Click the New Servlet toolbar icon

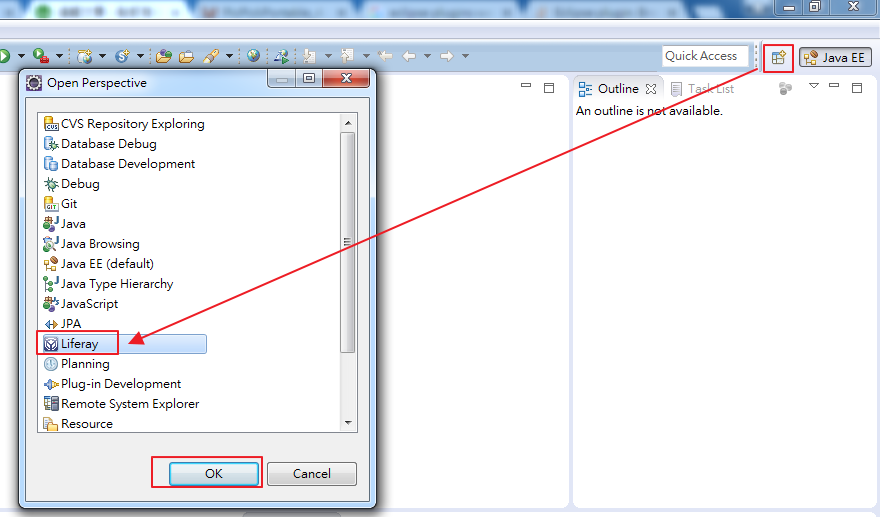tap(122, 56)
